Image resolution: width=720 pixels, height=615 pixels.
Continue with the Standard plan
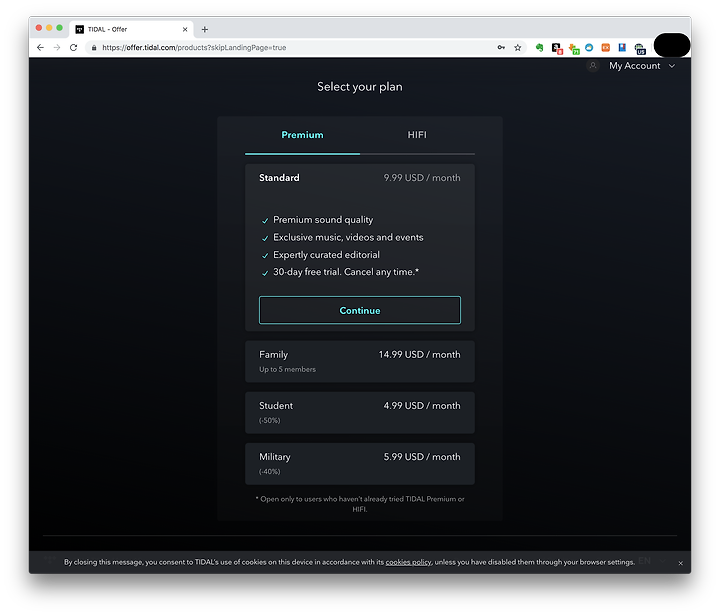point(360,310)
